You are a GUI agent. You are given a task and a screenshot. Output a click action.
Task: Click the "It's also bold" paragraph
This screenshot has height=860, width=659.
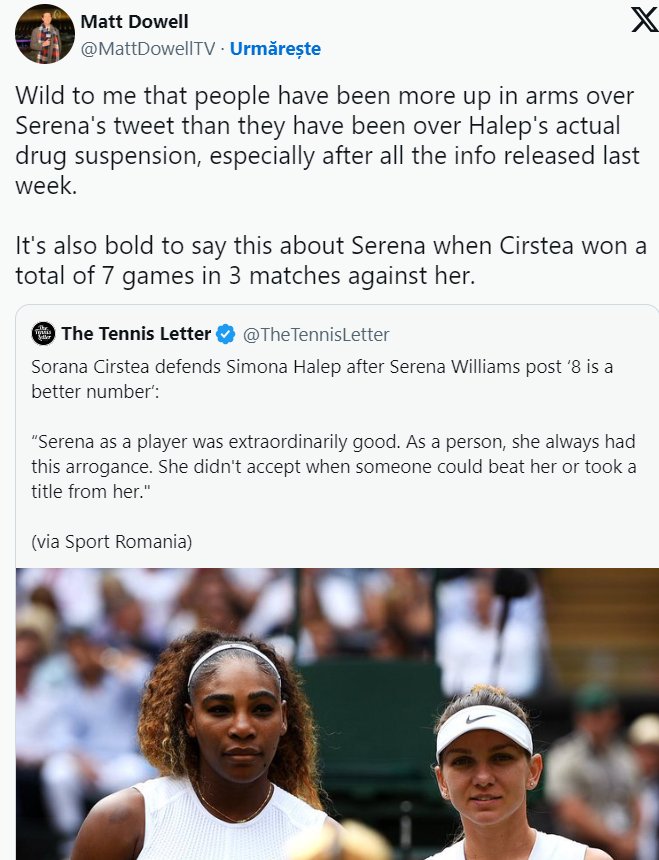[330, 260]
